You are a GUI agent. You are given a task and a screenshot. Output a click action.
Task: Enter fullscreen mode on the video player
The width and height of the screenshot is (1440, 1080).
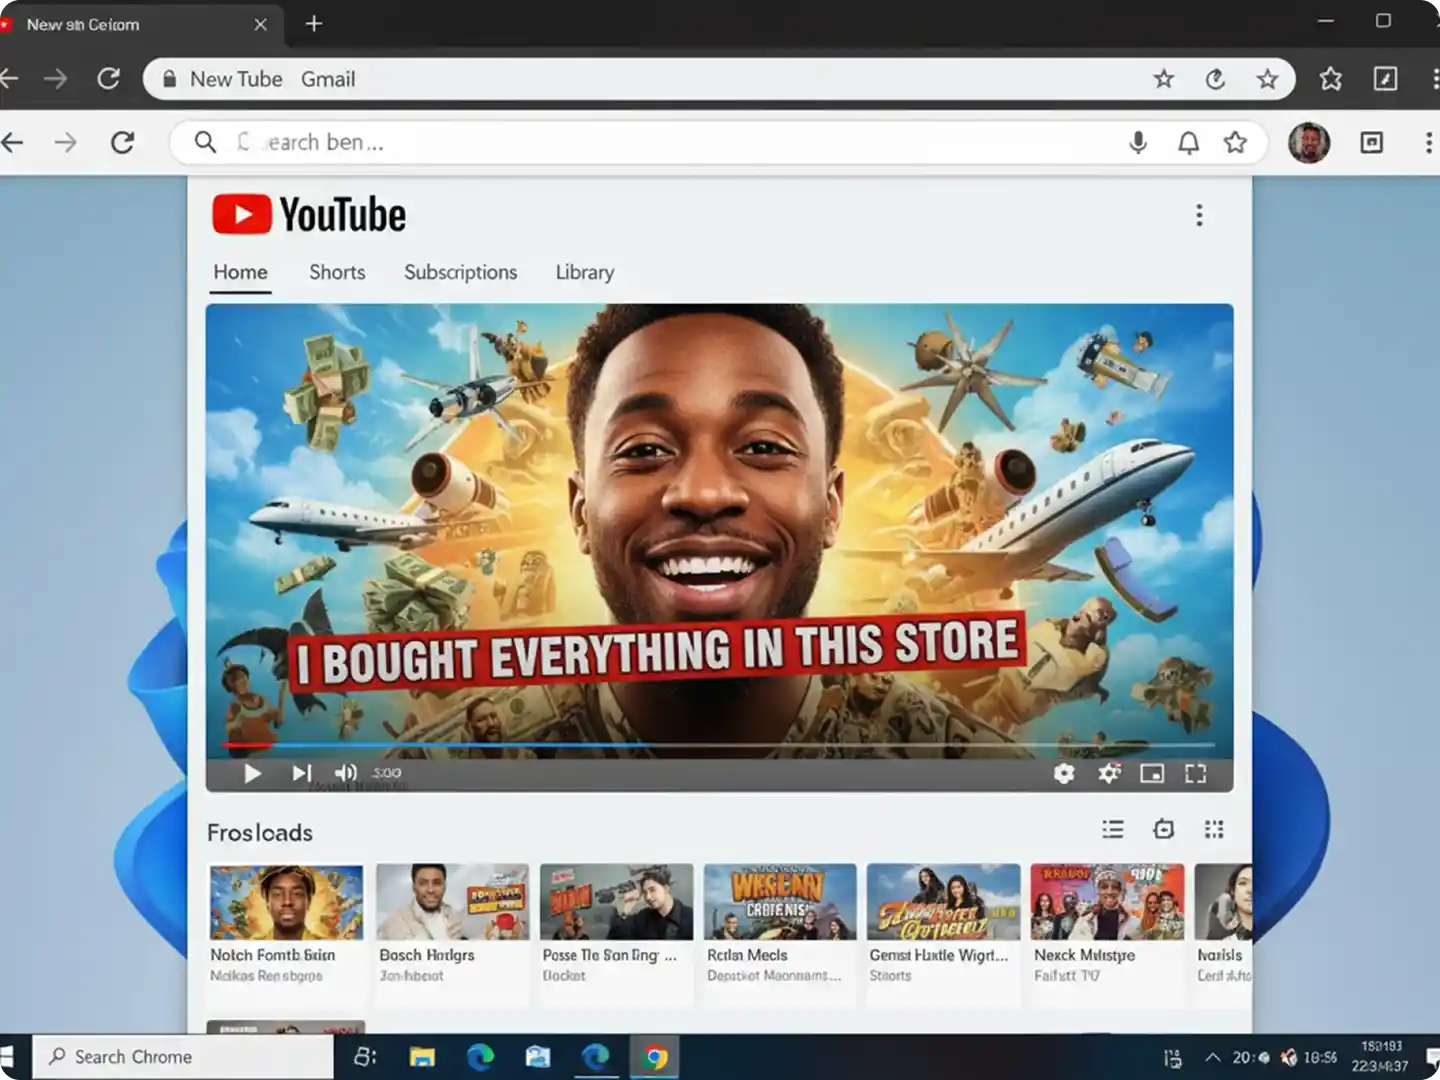pos(1195,773)
